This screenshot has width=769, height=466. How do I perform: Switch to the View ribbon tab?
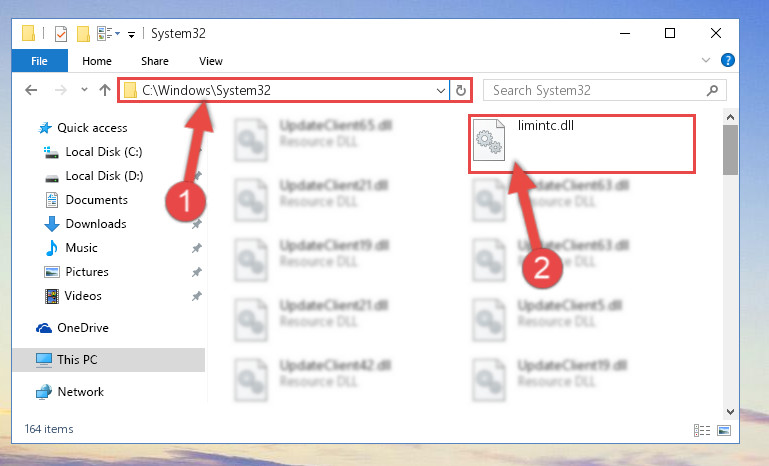211,61
